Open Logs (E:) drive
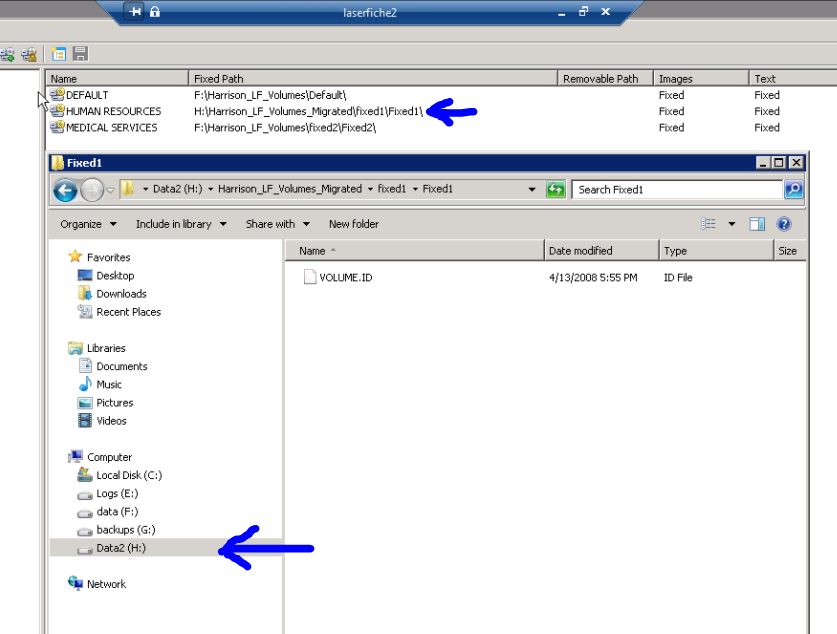 pos(117,493)
